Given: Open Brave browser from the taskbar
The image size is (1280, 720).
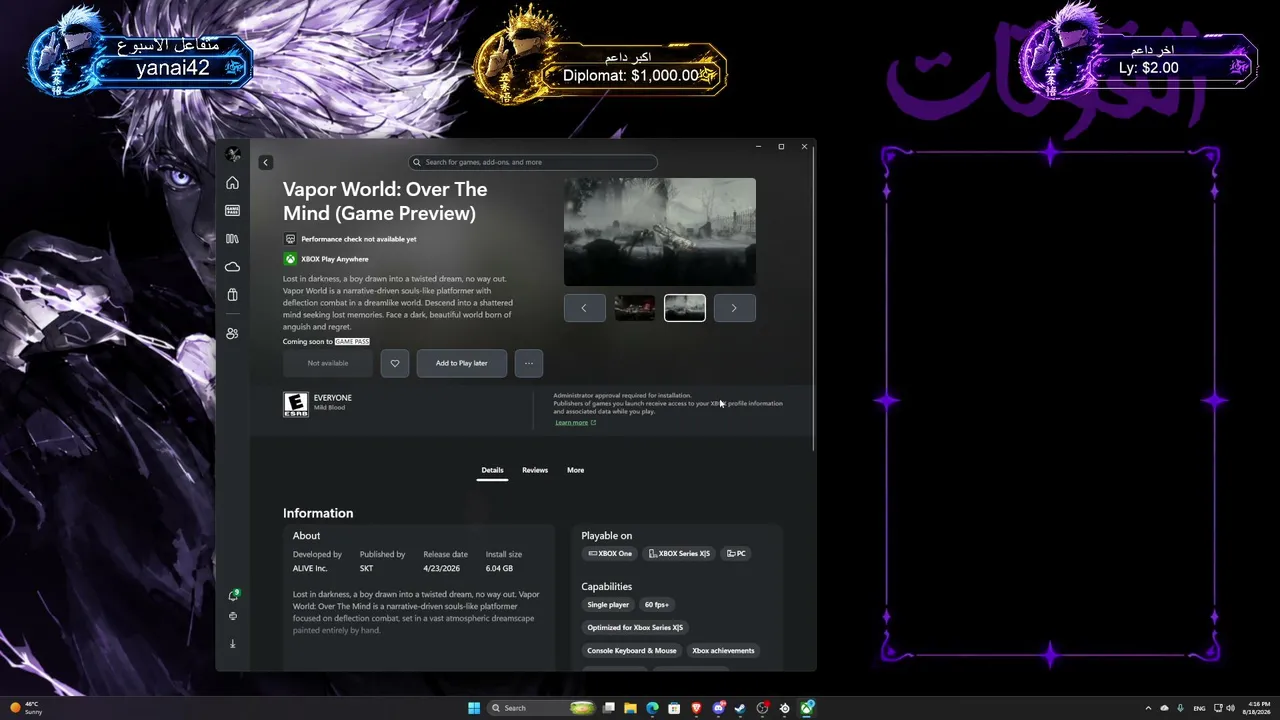Looking at the screenshot, I should pyautogui.click(x=696, y=708).
